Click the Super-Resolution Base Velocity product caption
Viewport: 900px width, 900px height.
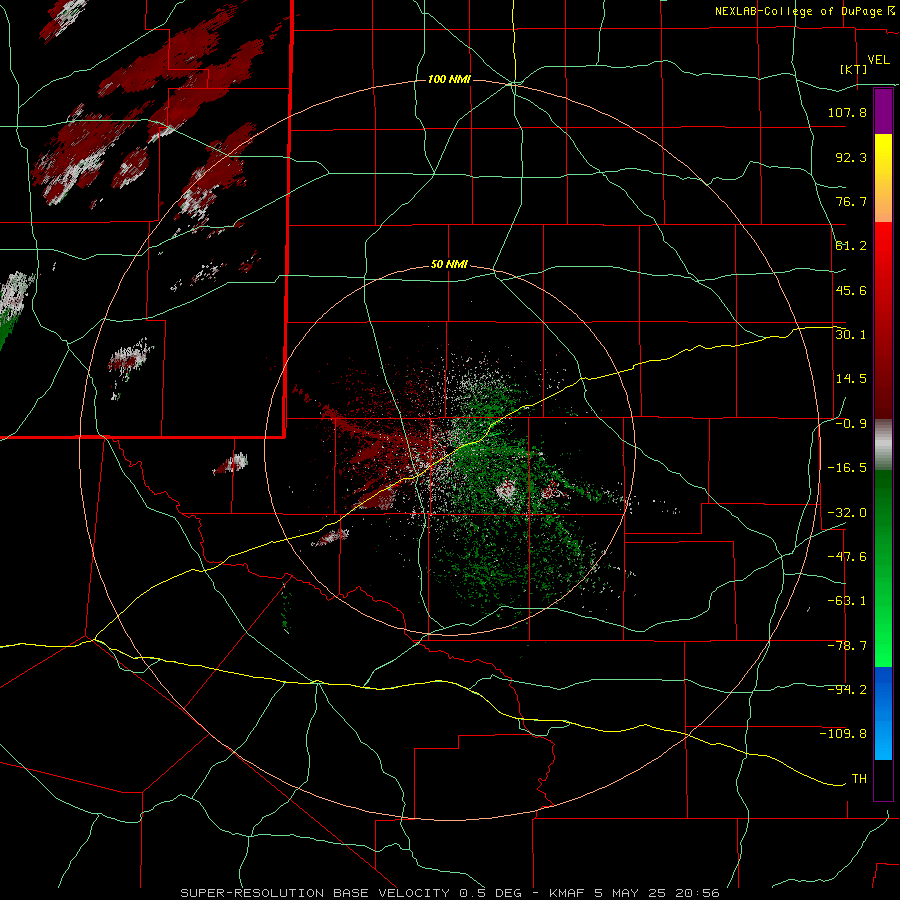[x=450, y=893]
